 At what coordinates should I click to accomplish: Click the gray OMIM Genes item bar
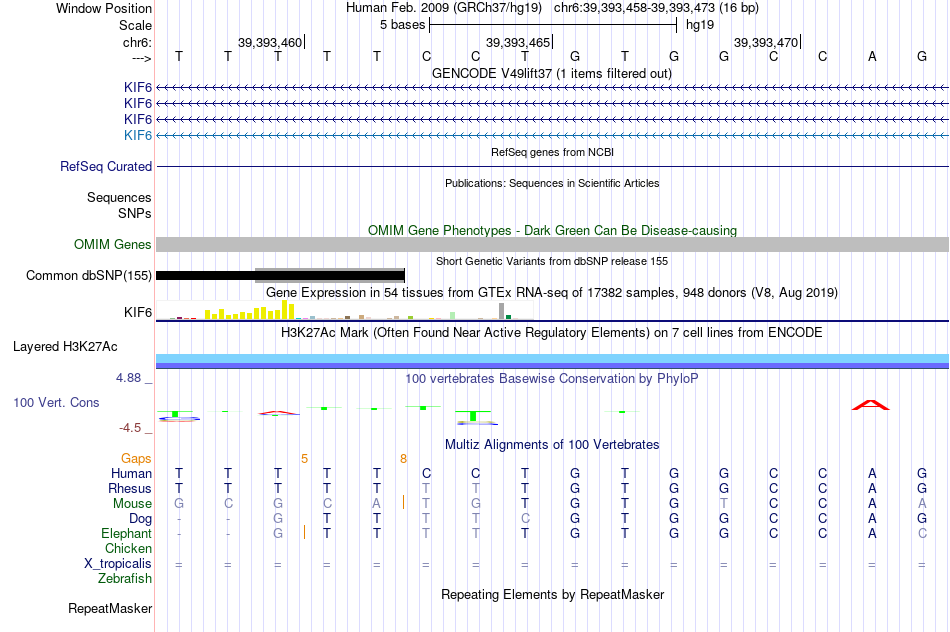[x=552, y=244]
